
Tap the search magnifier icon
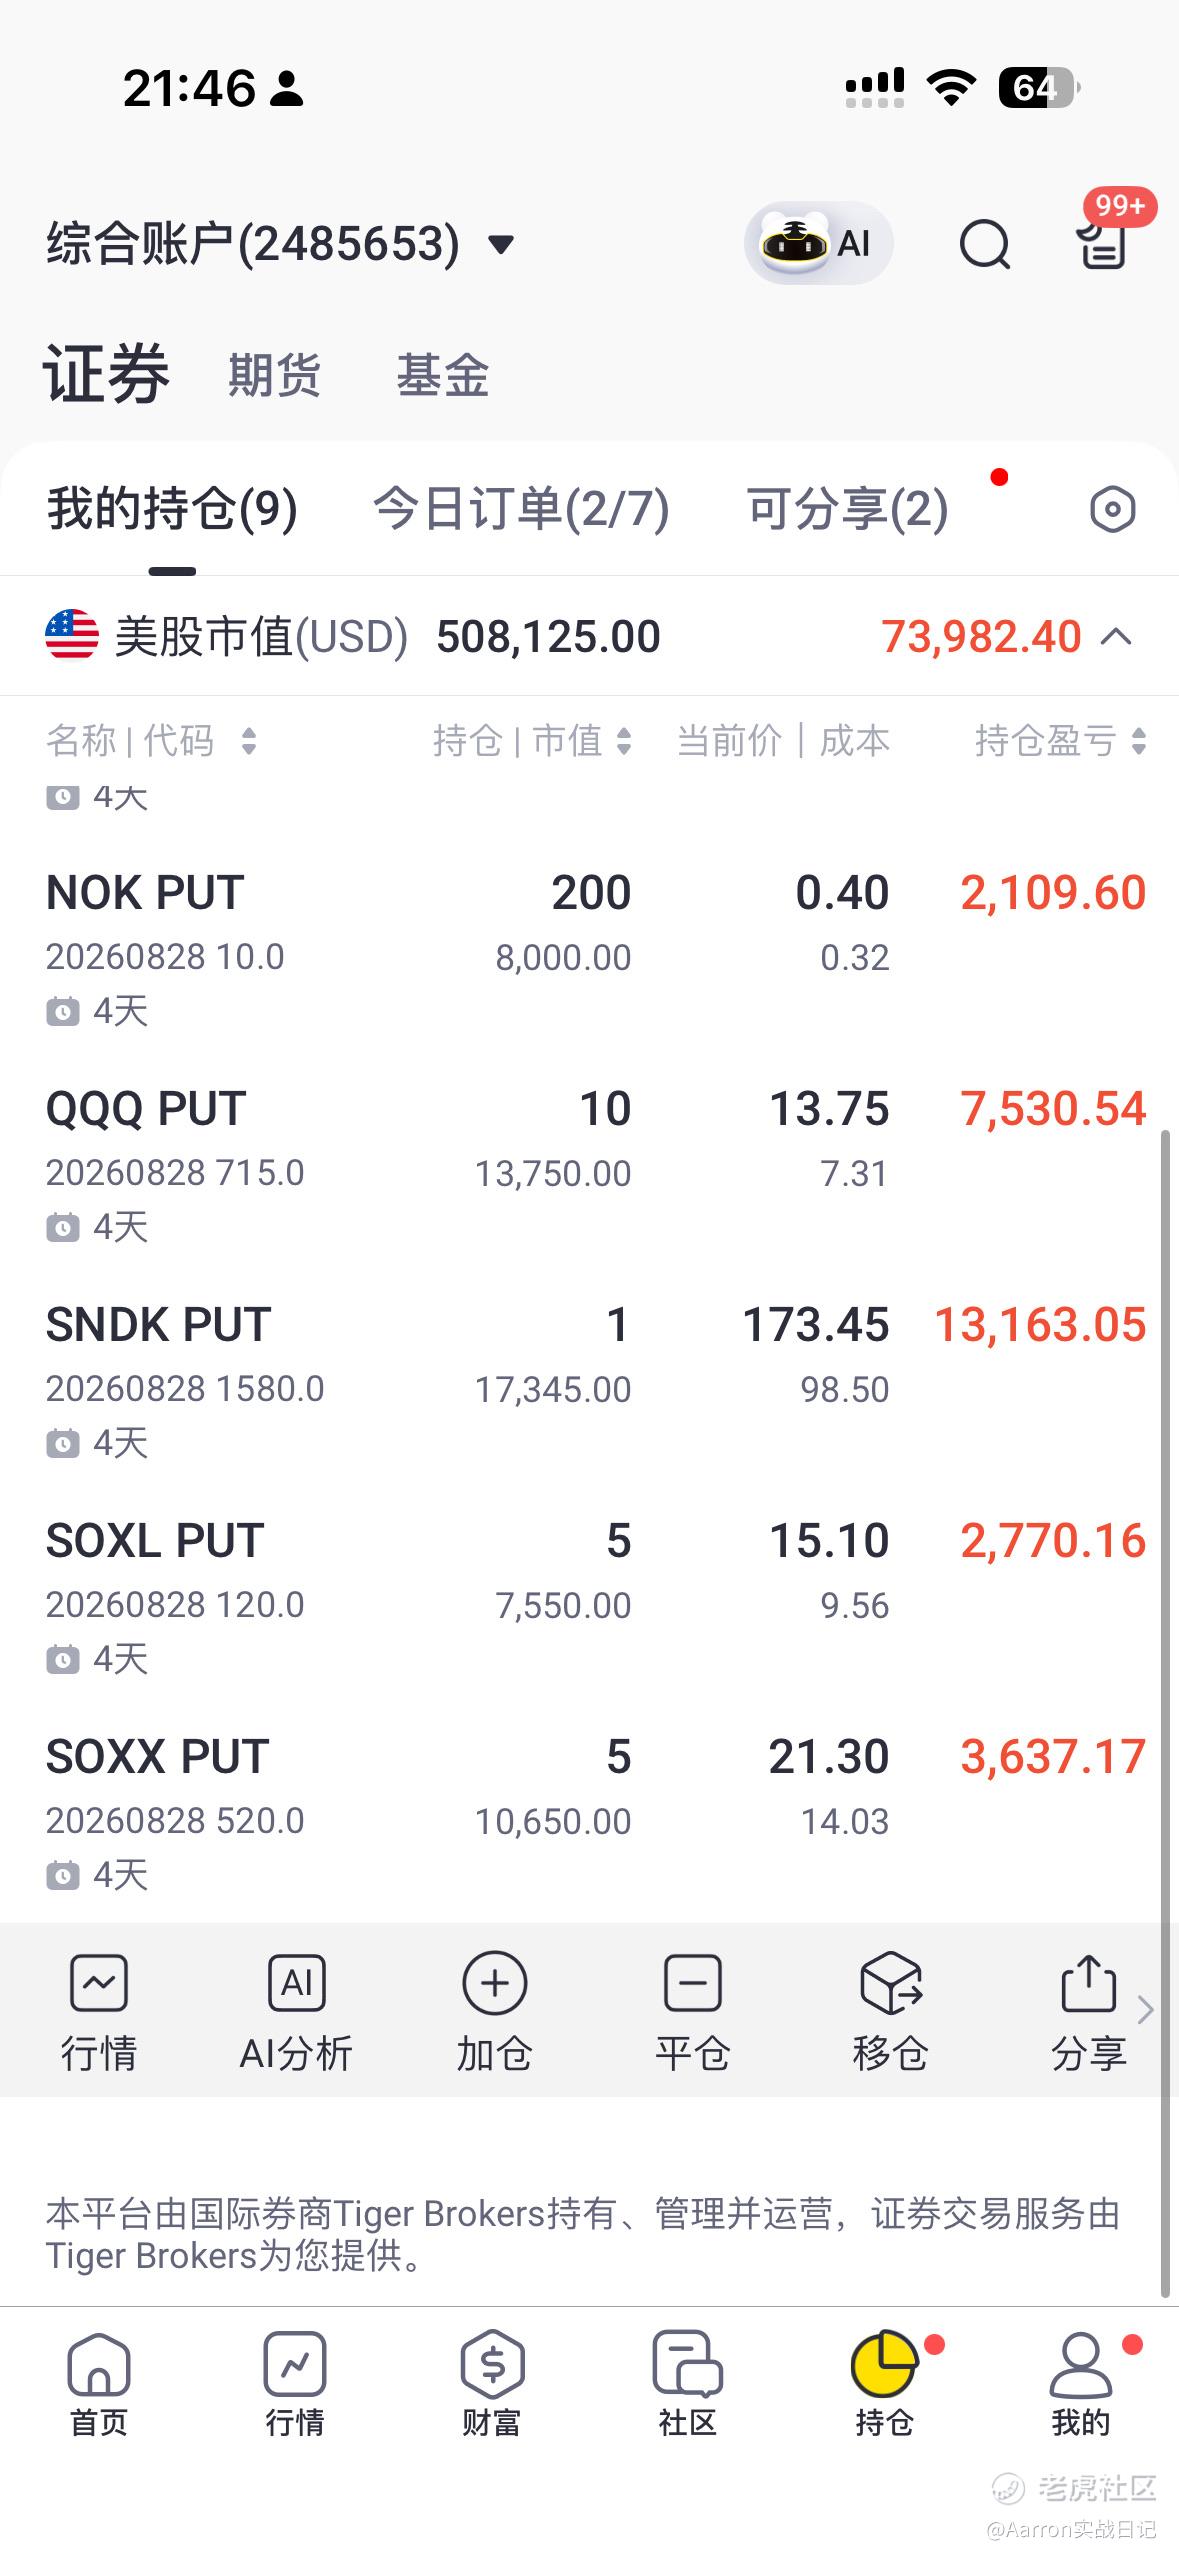[x=985, y=244]
